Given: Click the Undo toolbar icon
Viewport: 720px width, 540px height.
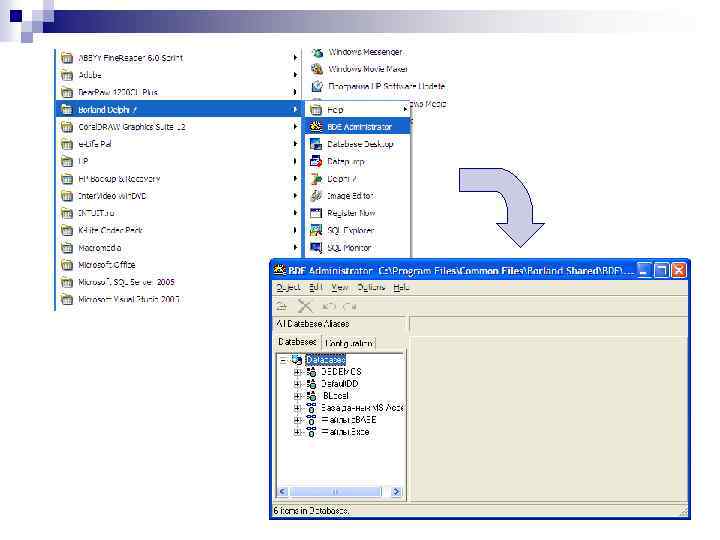Looking at the screenshot, I should coord(329,306).
